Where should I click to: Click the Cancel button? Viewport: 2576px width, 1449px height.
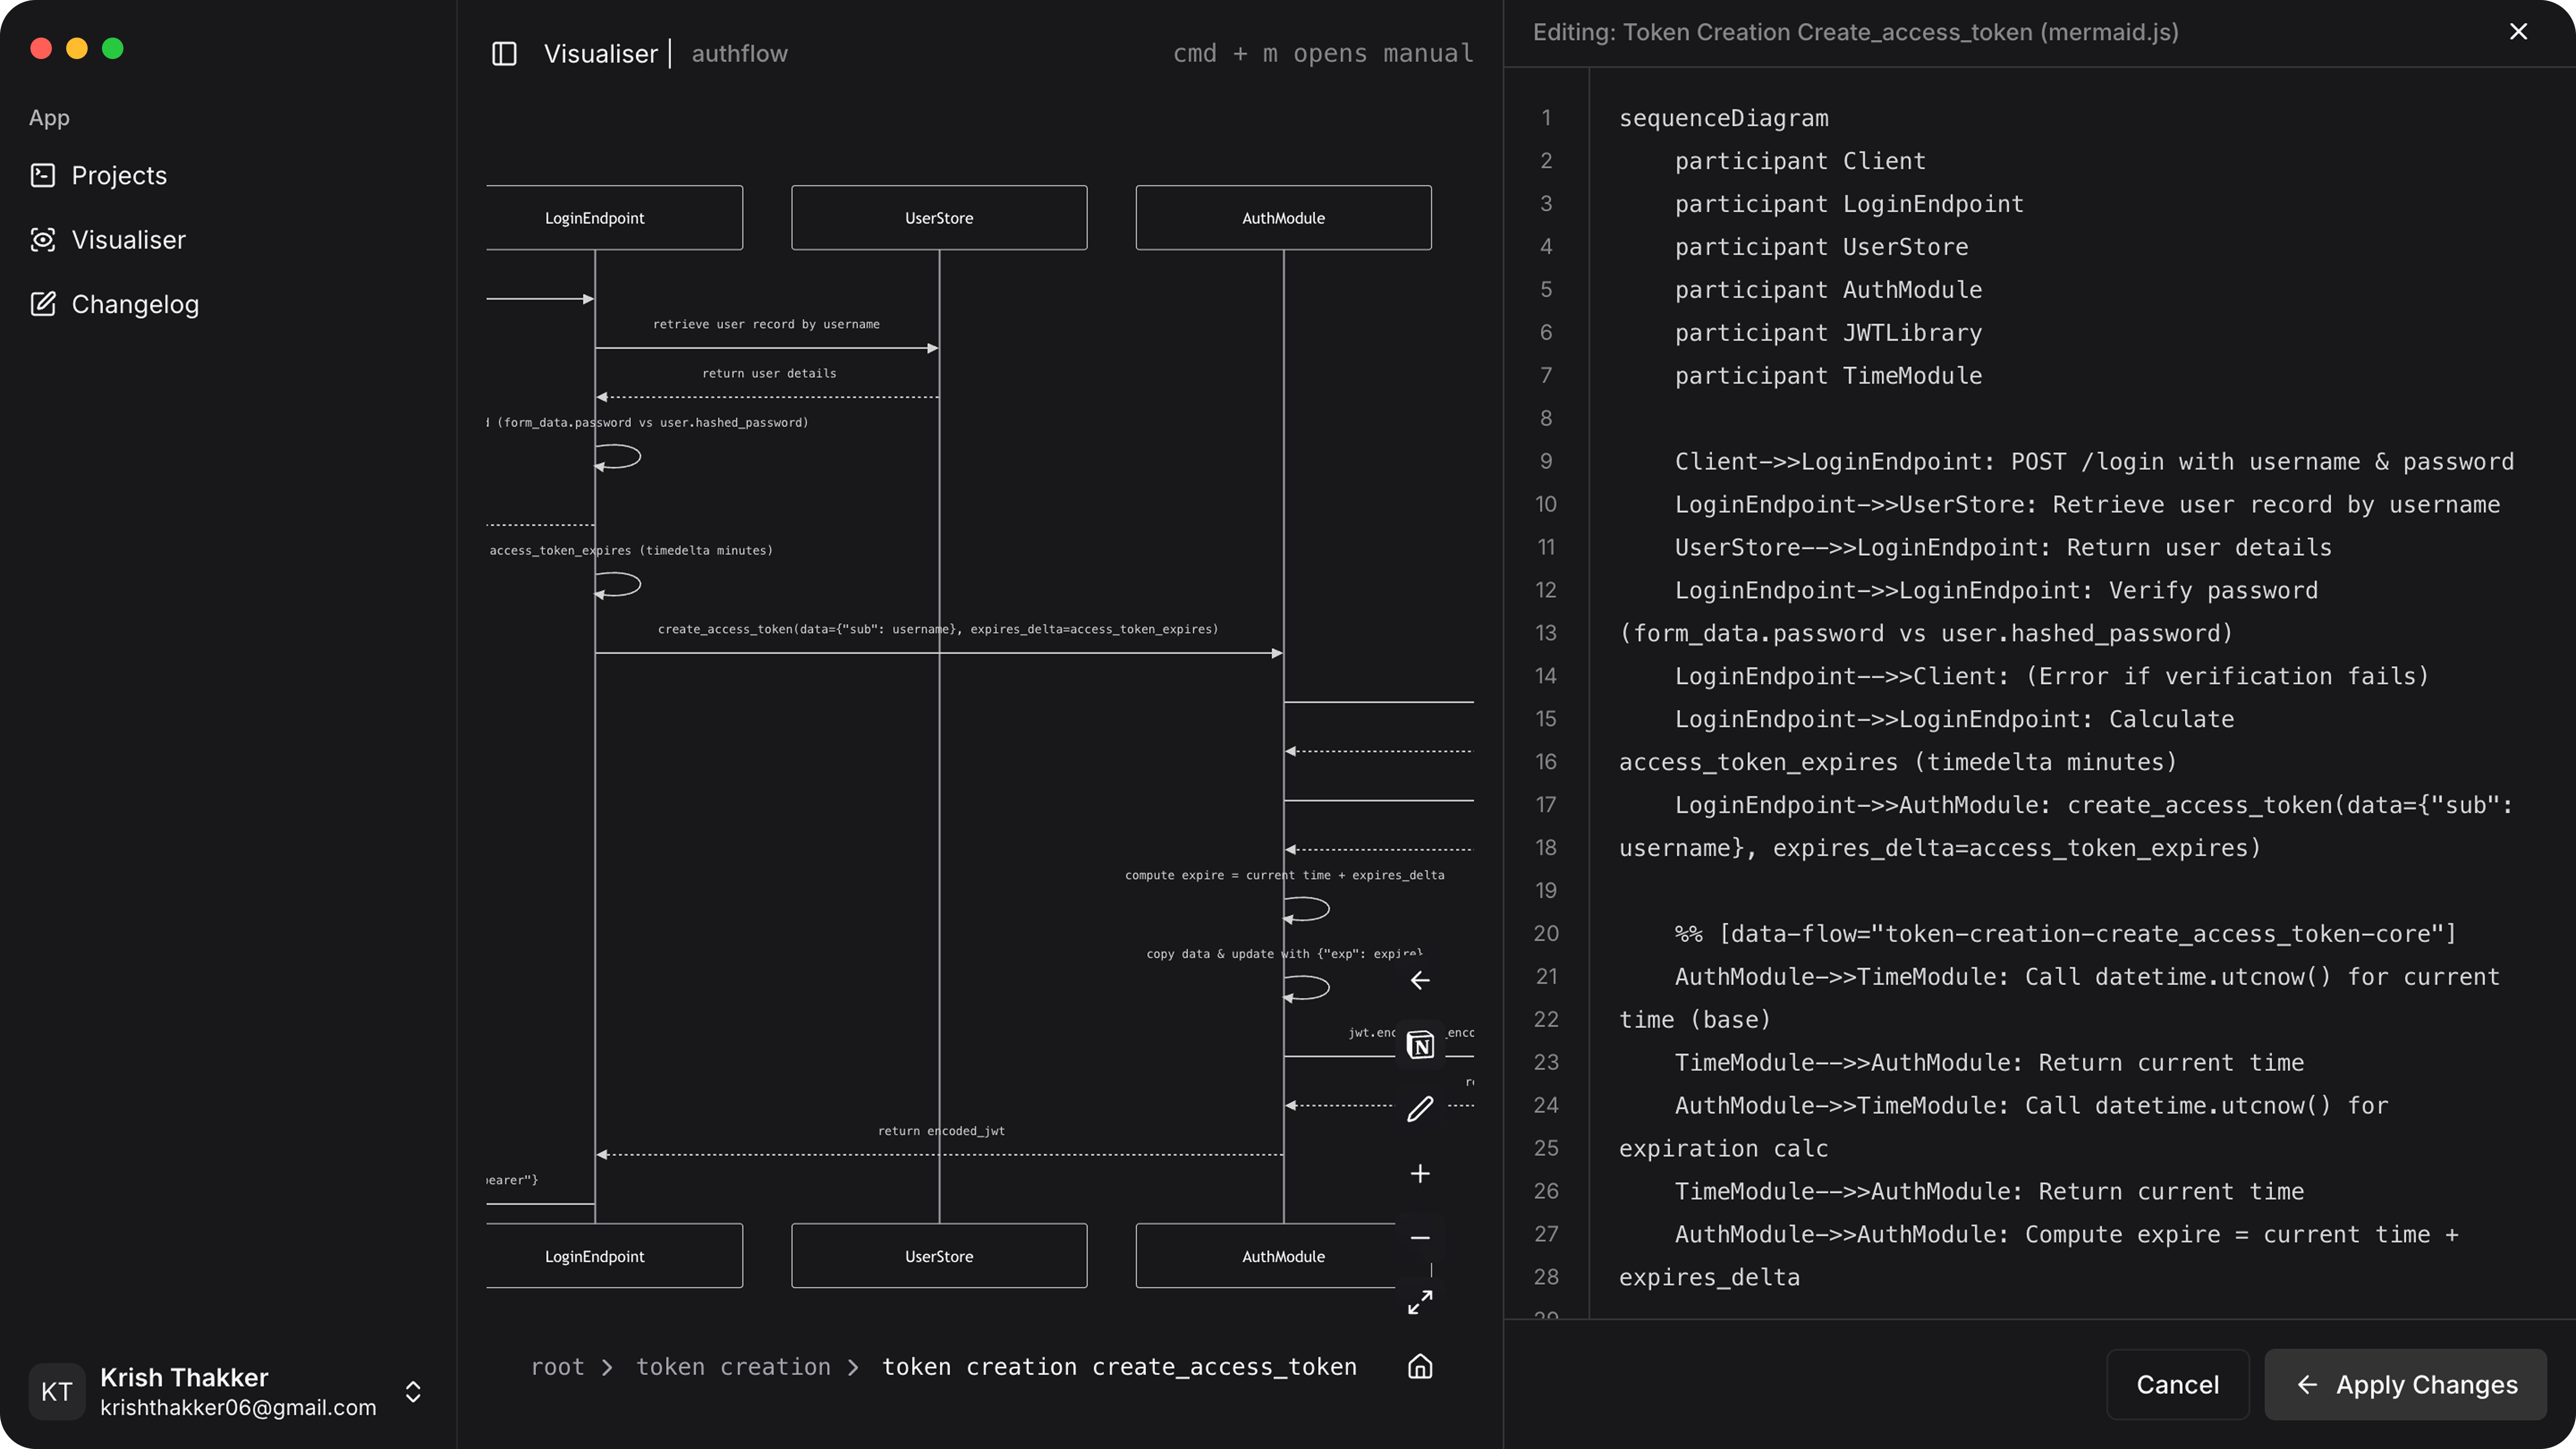(x=2177, y=1384)
